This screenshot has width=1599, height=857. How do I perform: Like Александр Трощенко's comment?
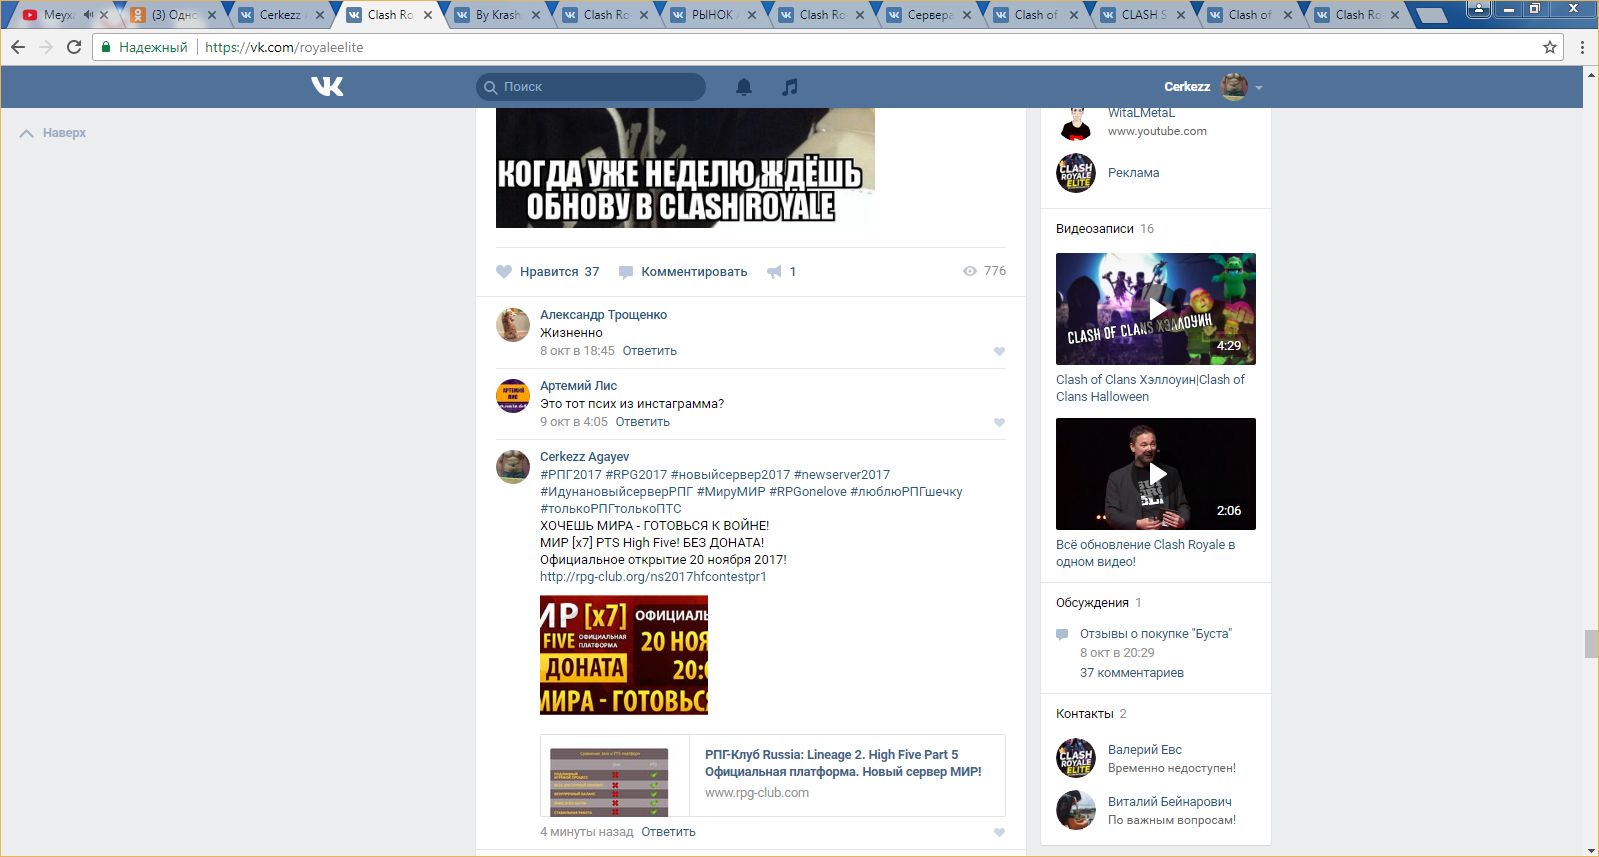[999, 352]
